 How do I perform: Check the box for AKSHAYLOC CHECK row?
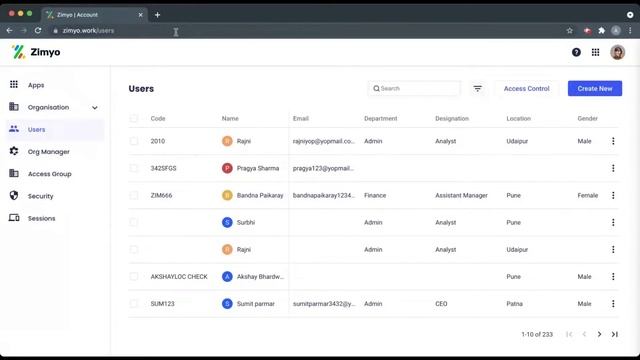coord(134,277)
